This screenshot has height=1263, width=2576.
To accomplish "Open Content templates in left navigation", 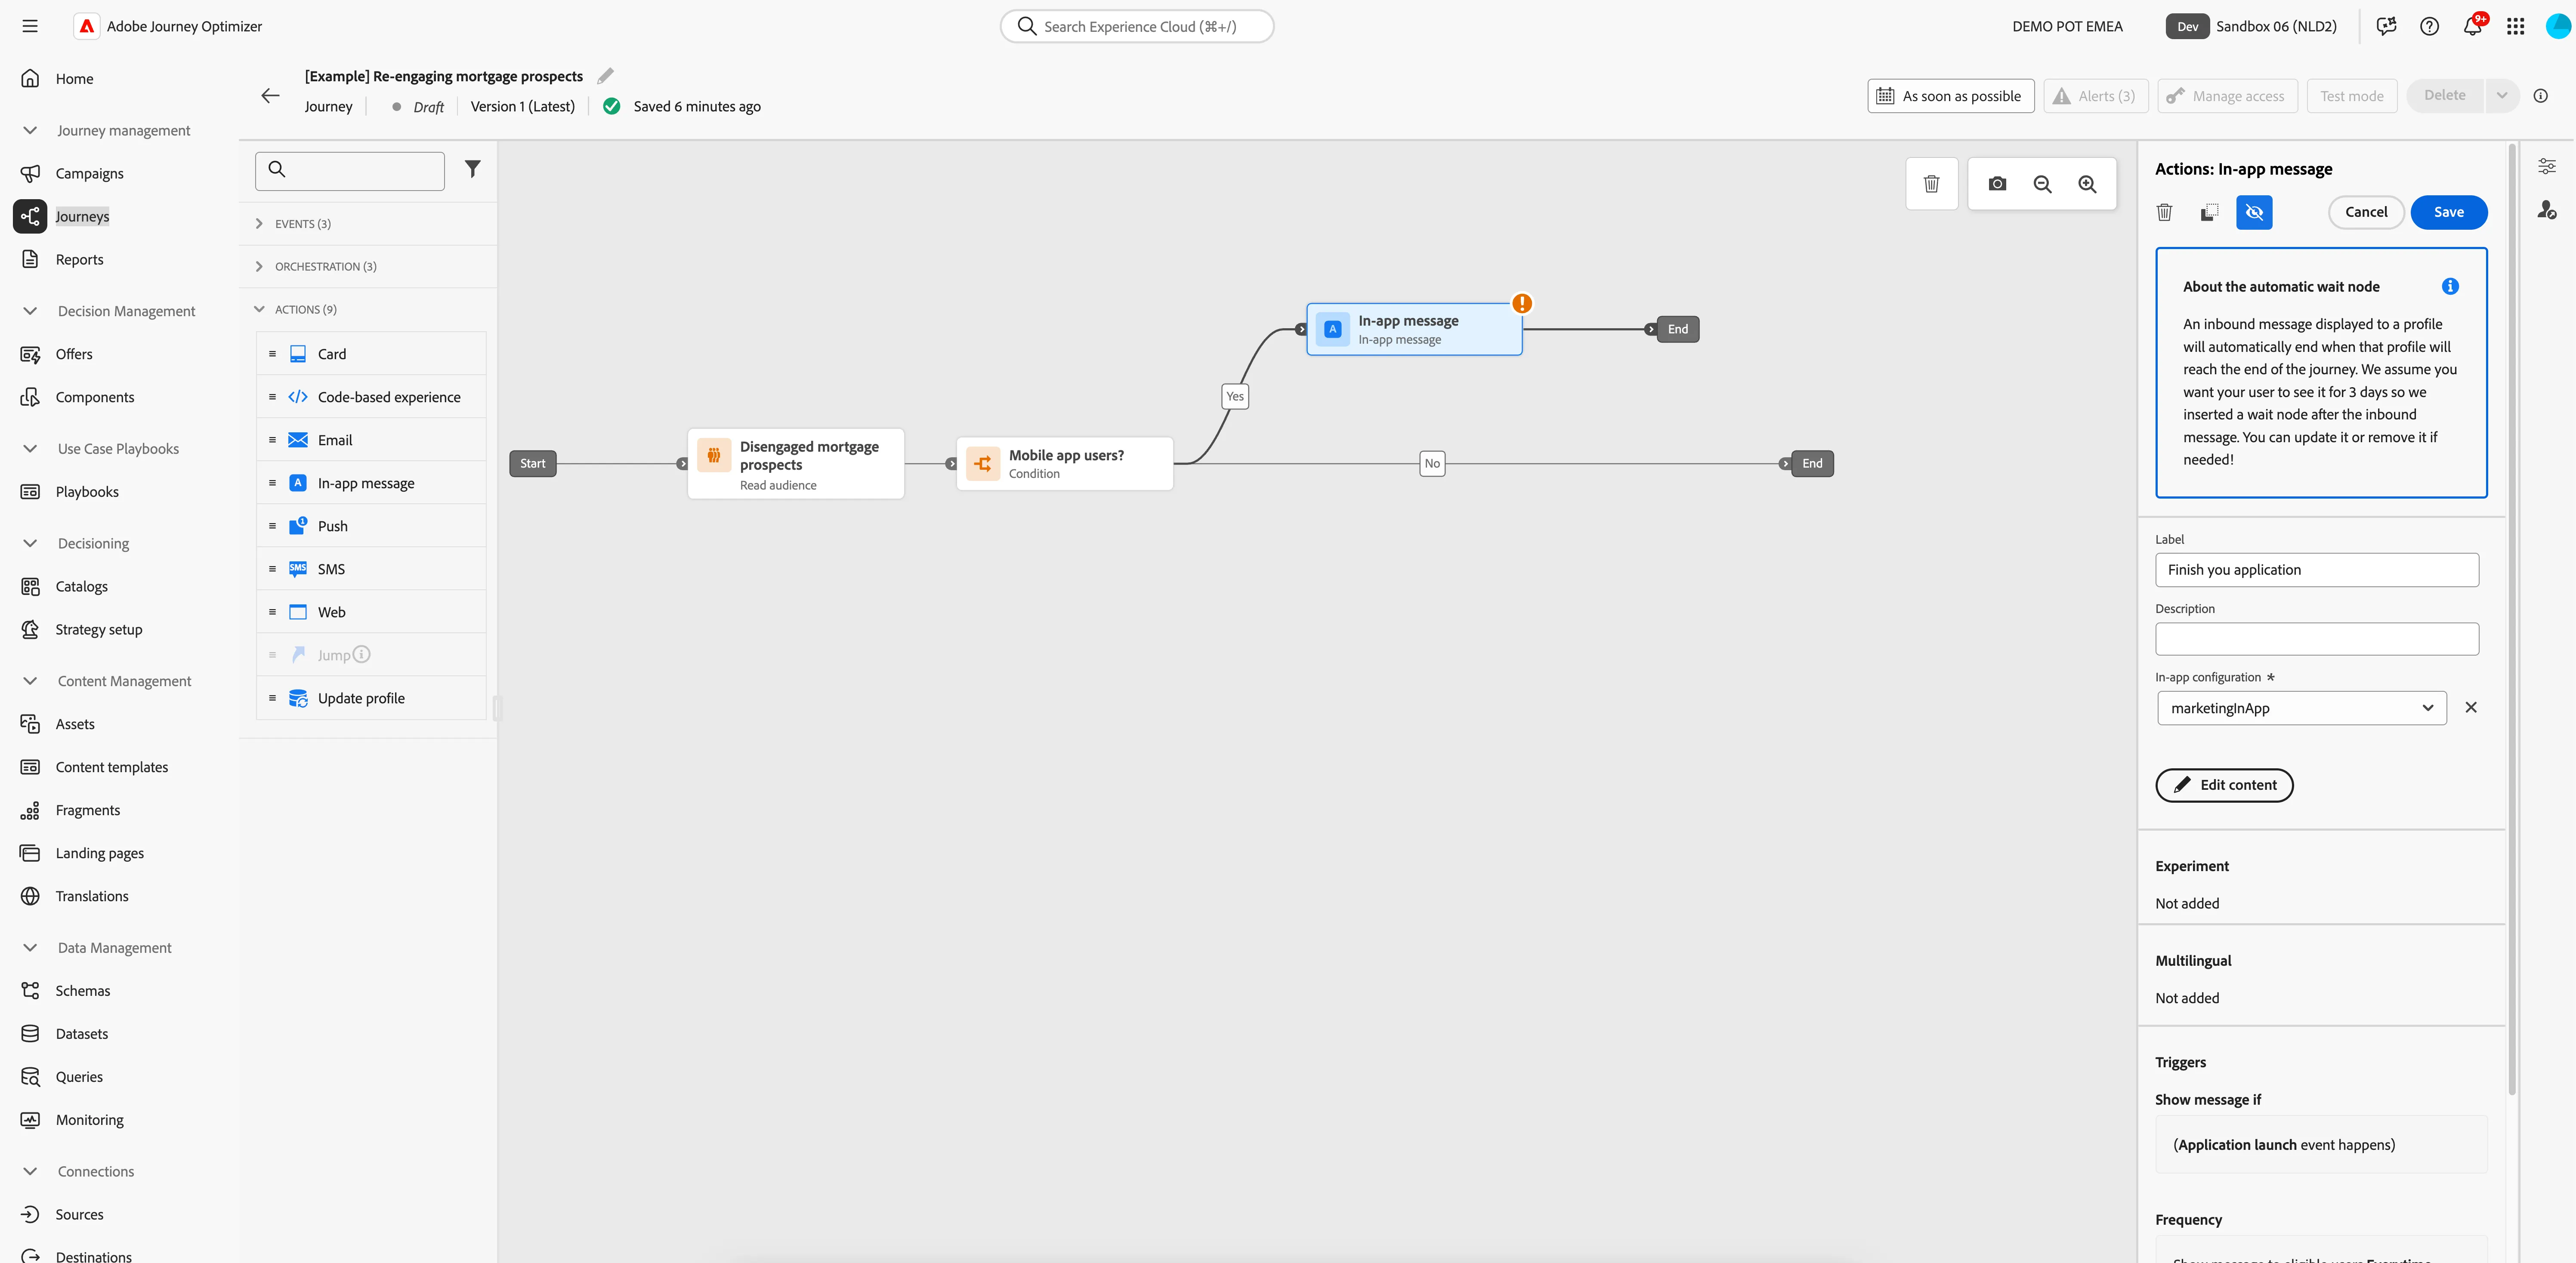I will coord(112,768).
